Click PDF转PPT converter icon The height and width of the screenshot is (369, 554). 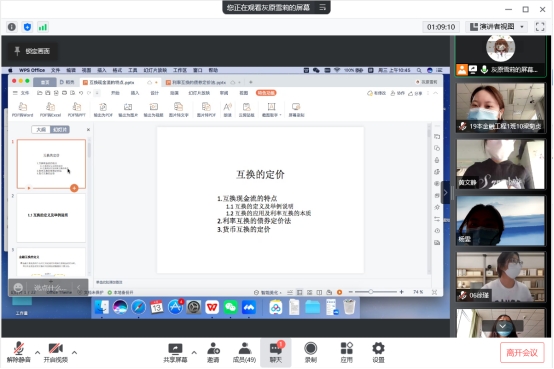(x=77, y=110)
